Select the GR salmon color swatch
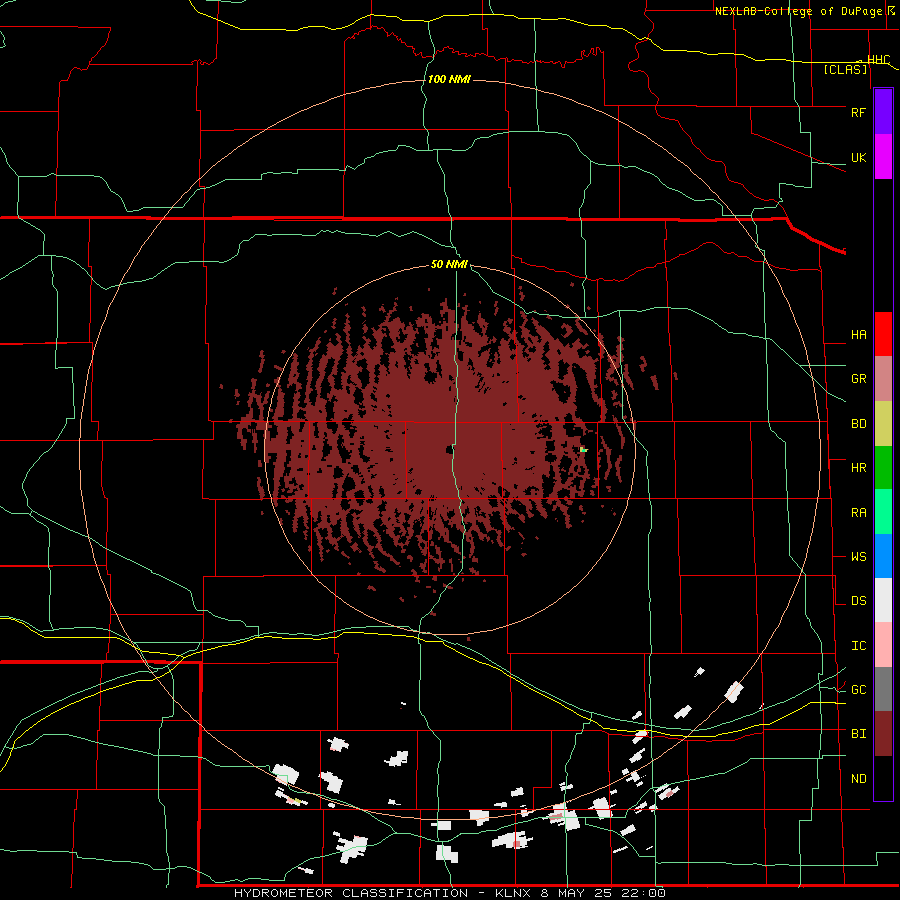 pyautogui.click(x=883, y=379)
